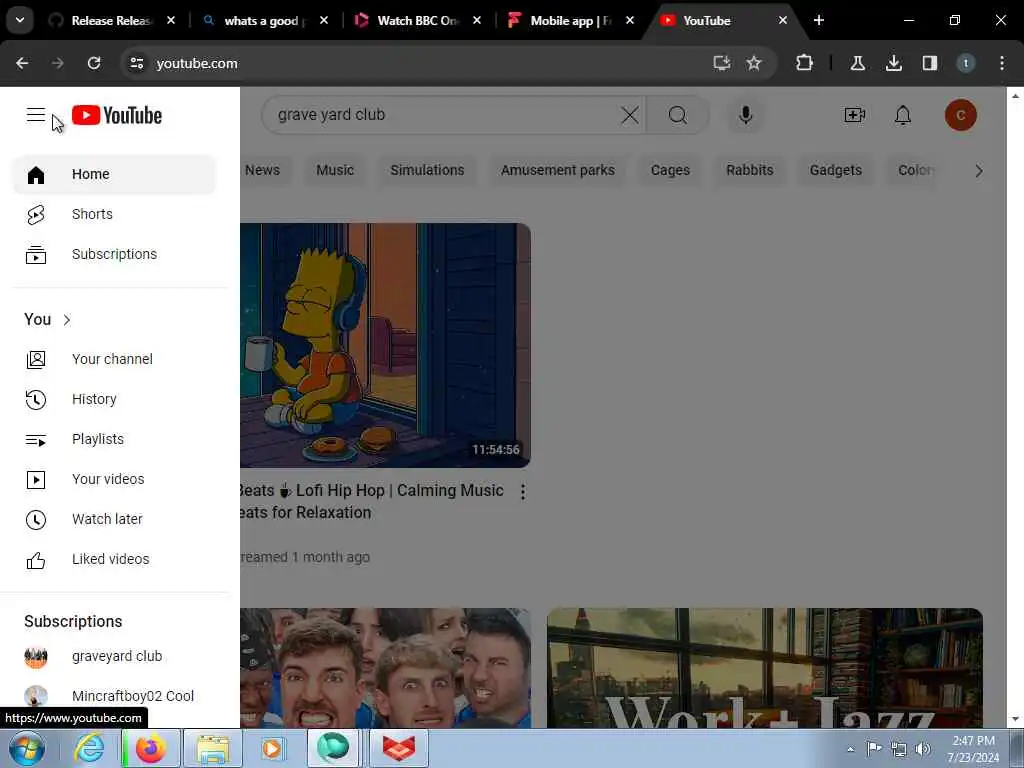
Task: Open Your videos page
Action: pos(114,479)
